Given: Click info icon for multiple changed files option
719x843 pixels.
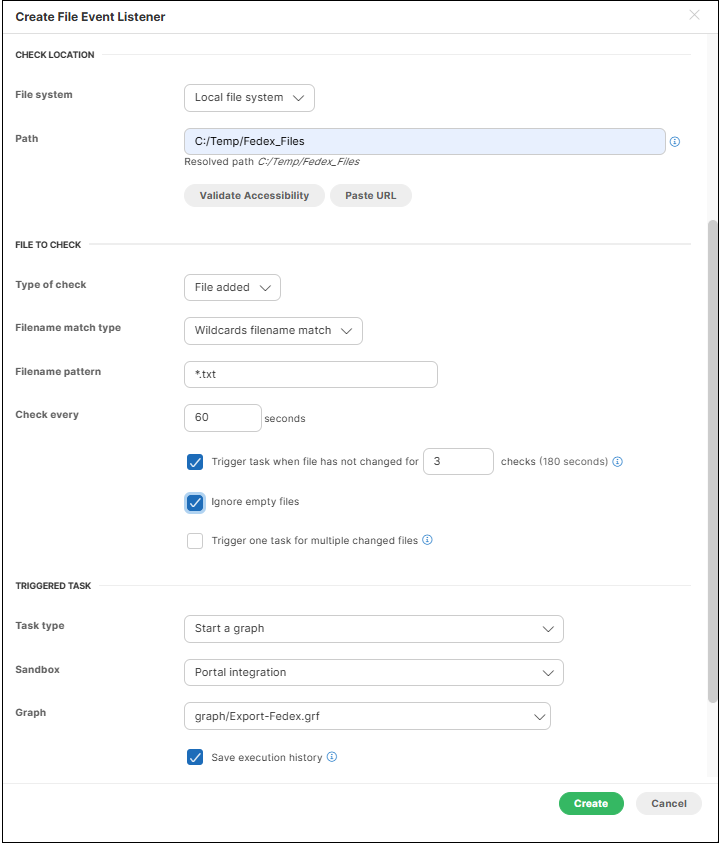Looking at the screenshot, I should coord(427,540).
